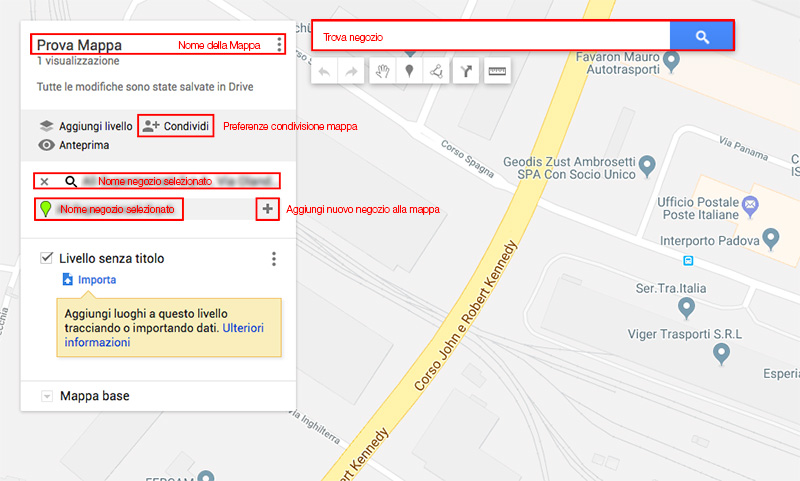
Task: Click the plus icon to add place
Action: pos(267,209)
